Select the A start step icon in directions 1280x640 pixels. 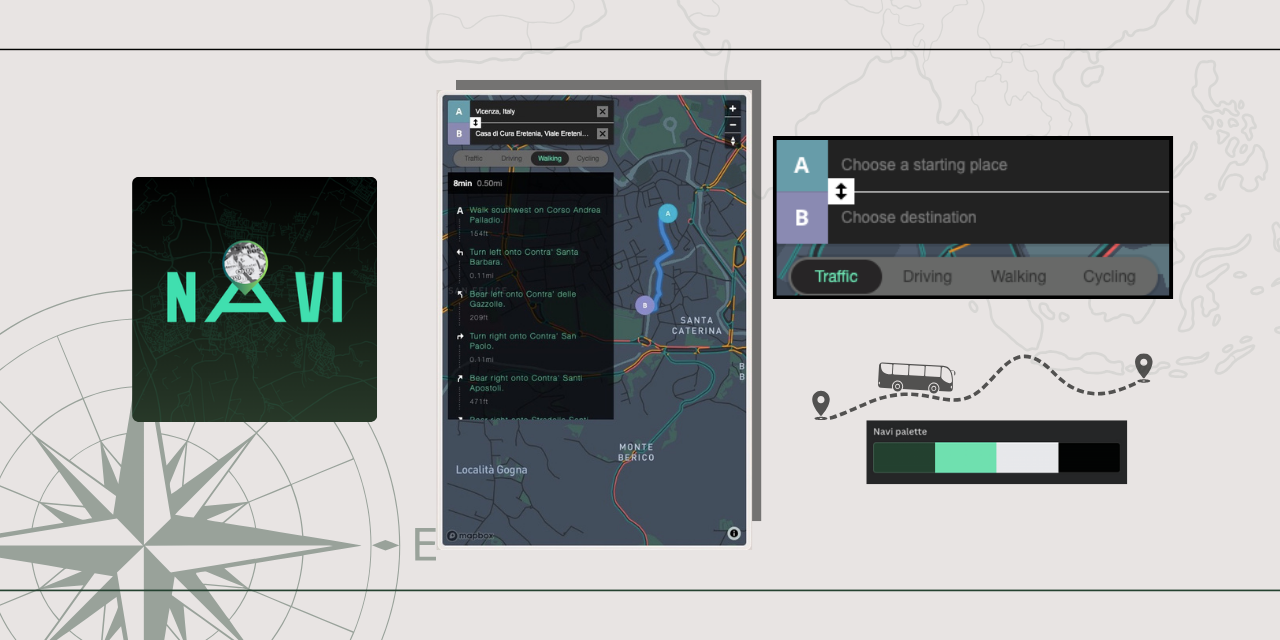coord(460,211)
